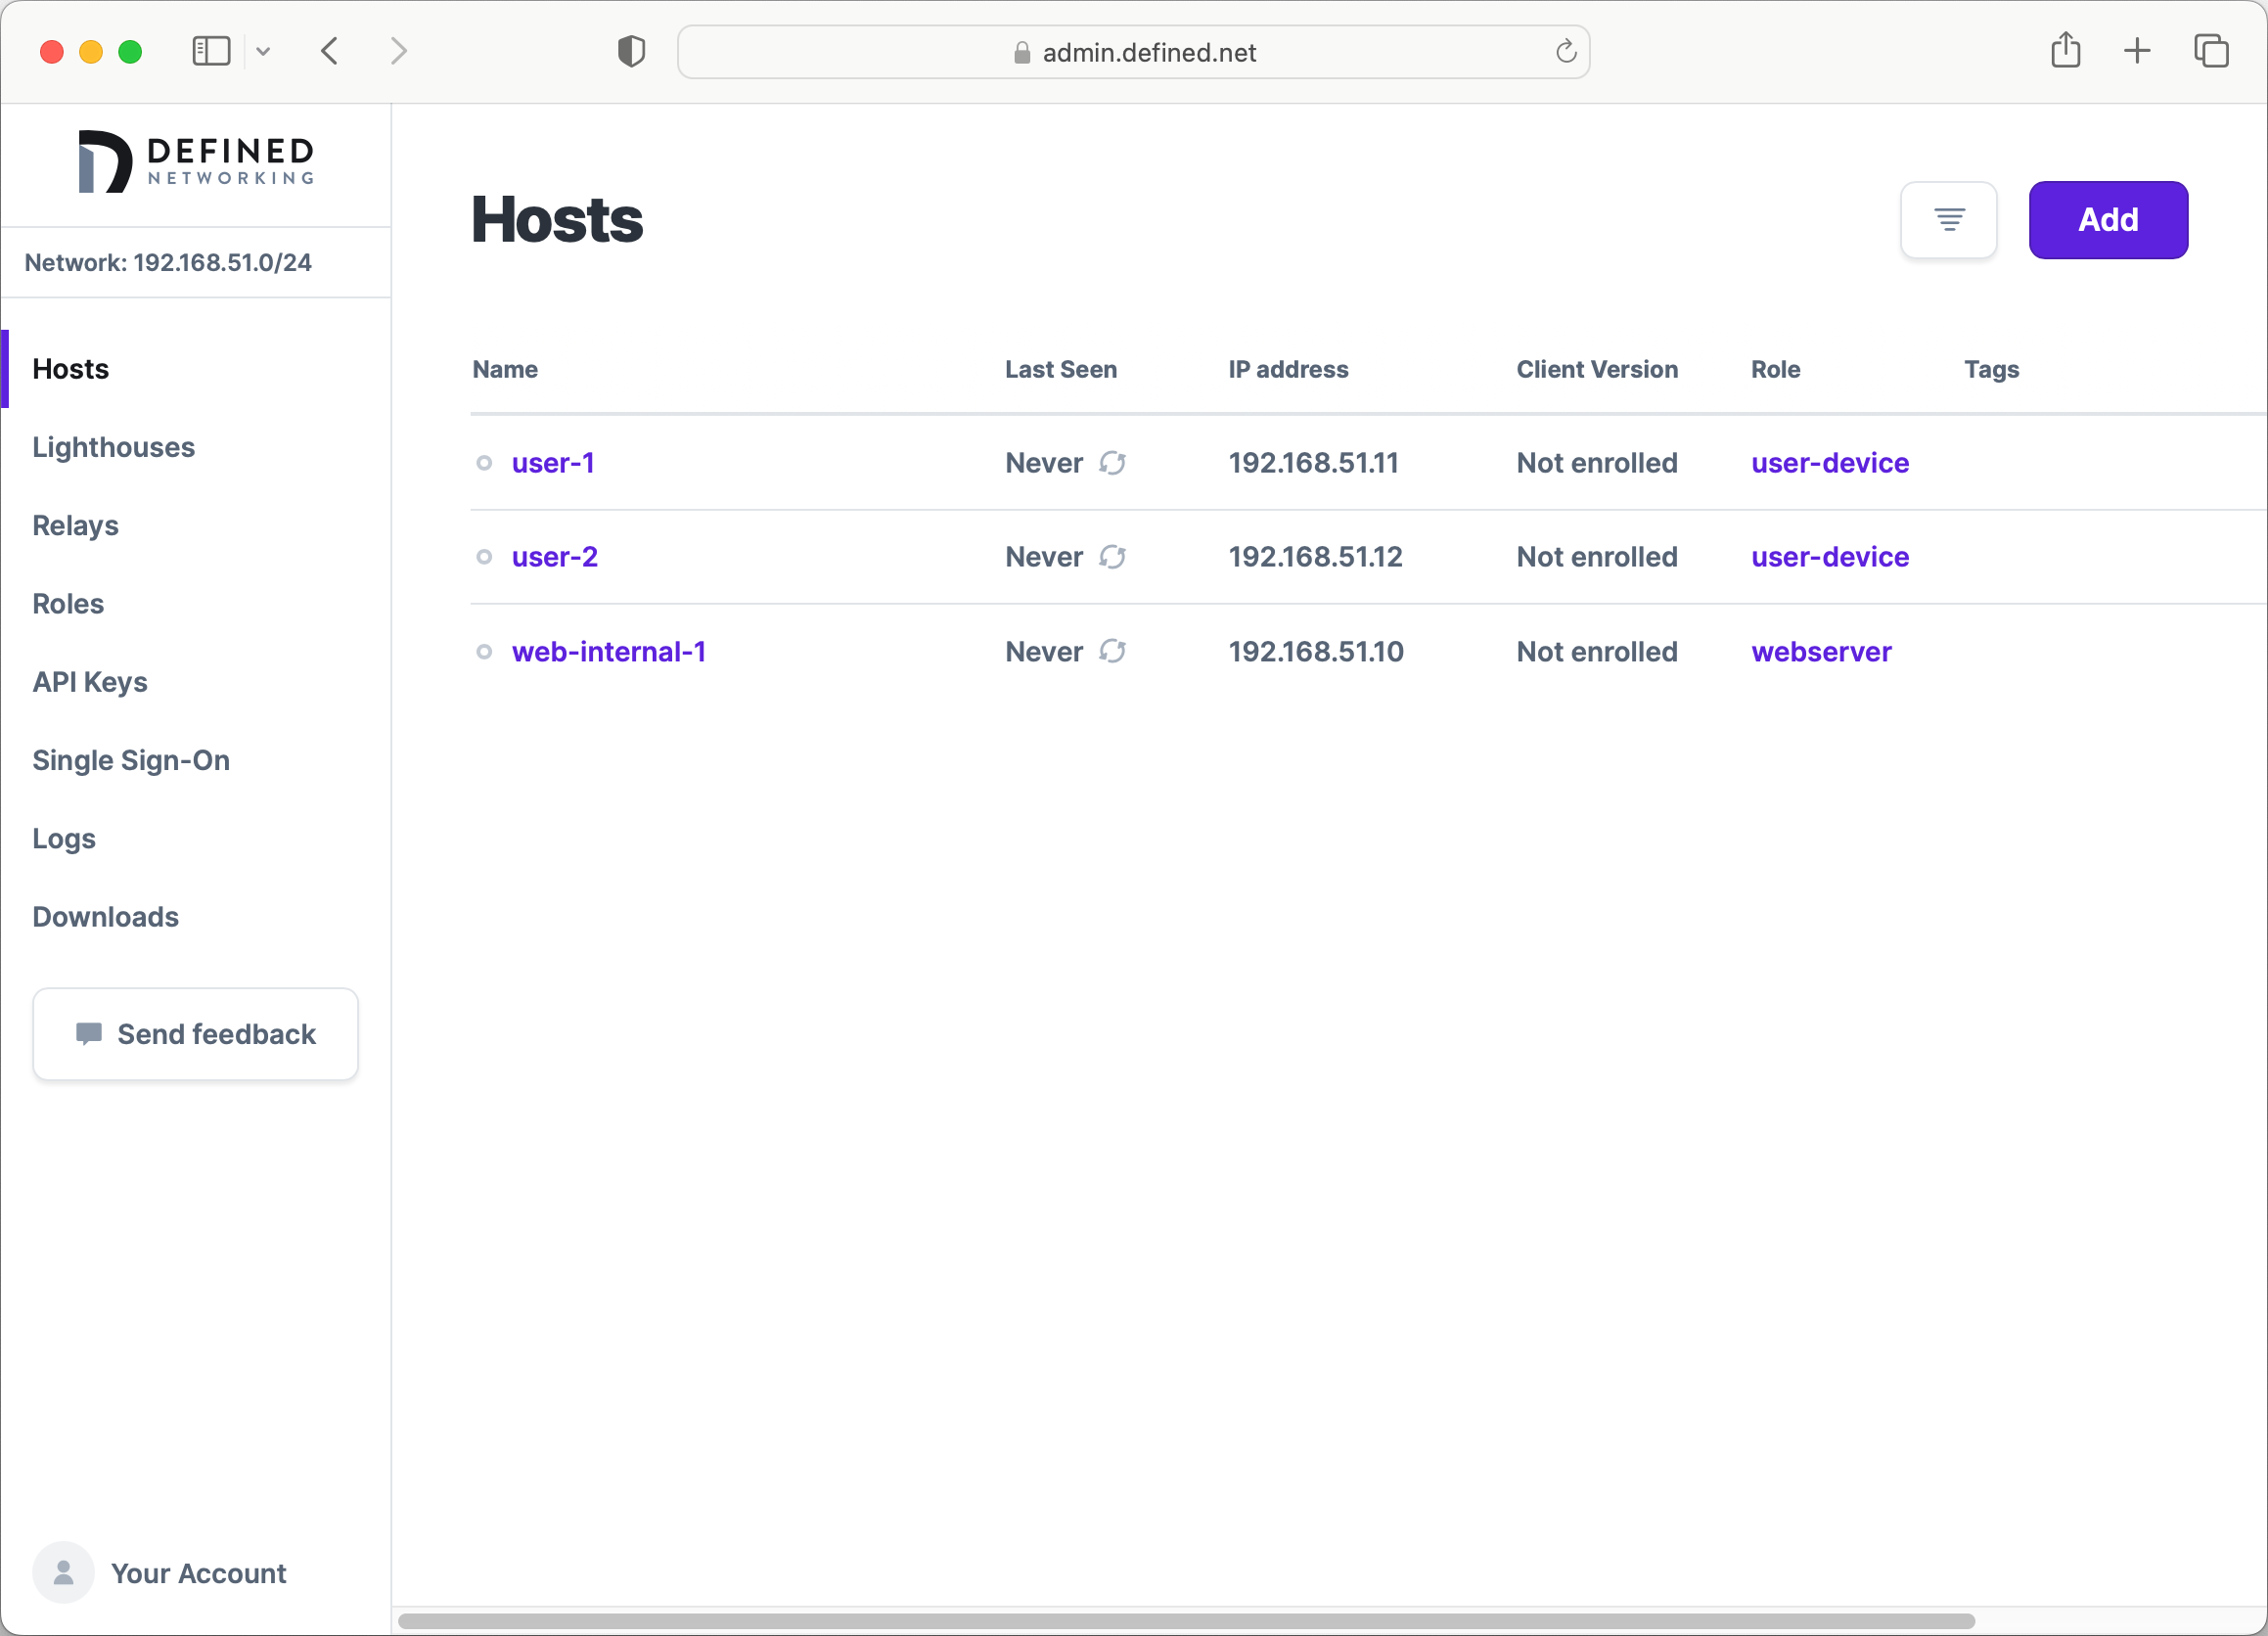Open the Downloads section
This screenshot has width=2268, height=1636.
point(105,916)
